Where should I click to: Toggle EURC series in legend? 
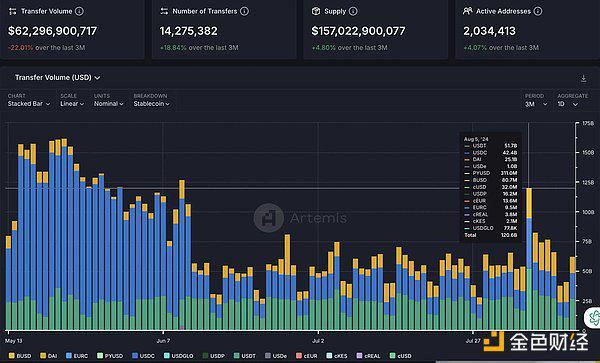click(77, 356)
